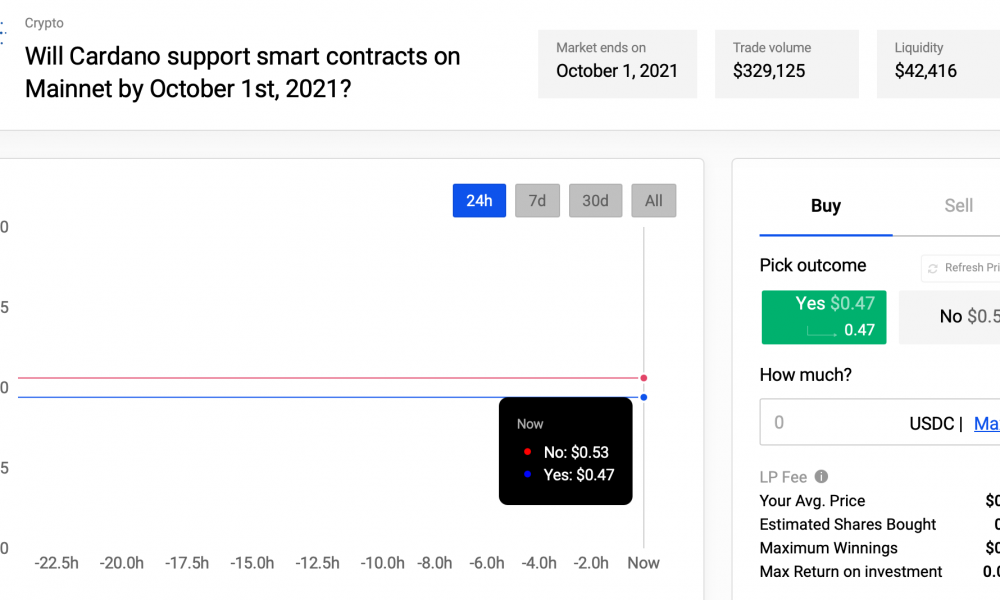Click the blue Yes data point on the chart
Image resolution: width=1000 pixels, height=600 pixels.
643,397
